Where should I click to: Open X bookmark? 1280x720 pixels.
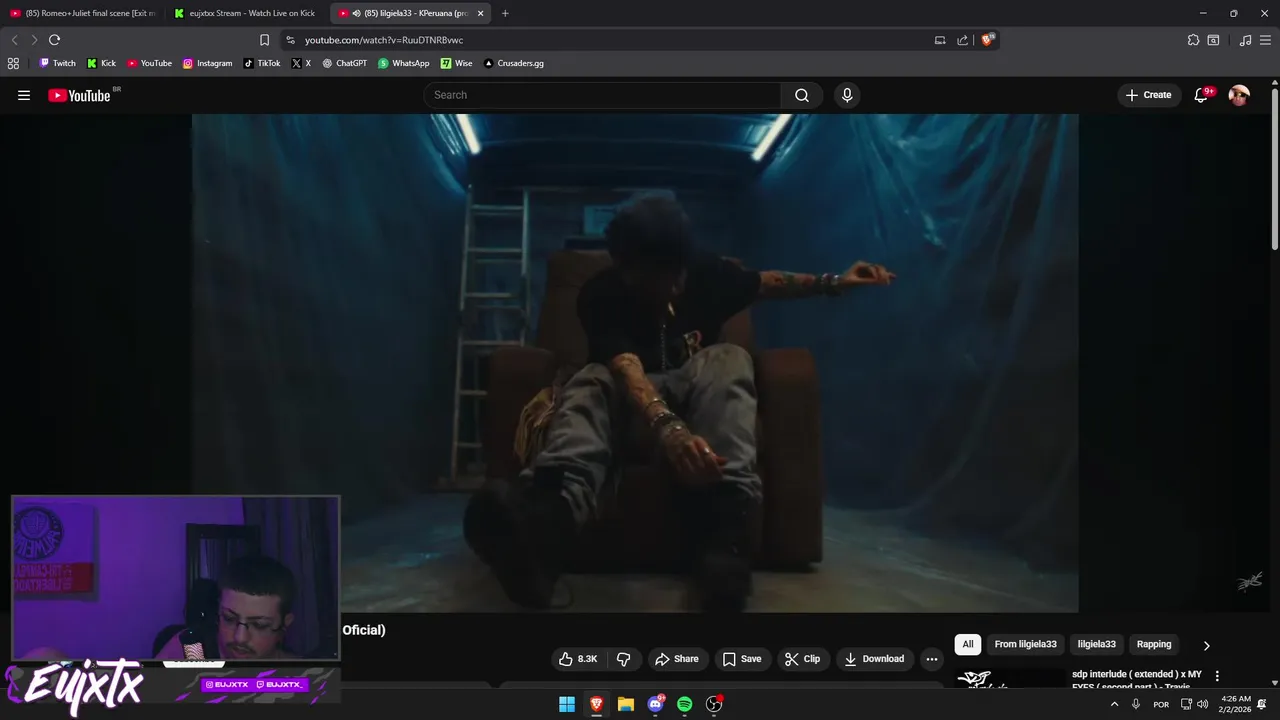coord(301,63)
